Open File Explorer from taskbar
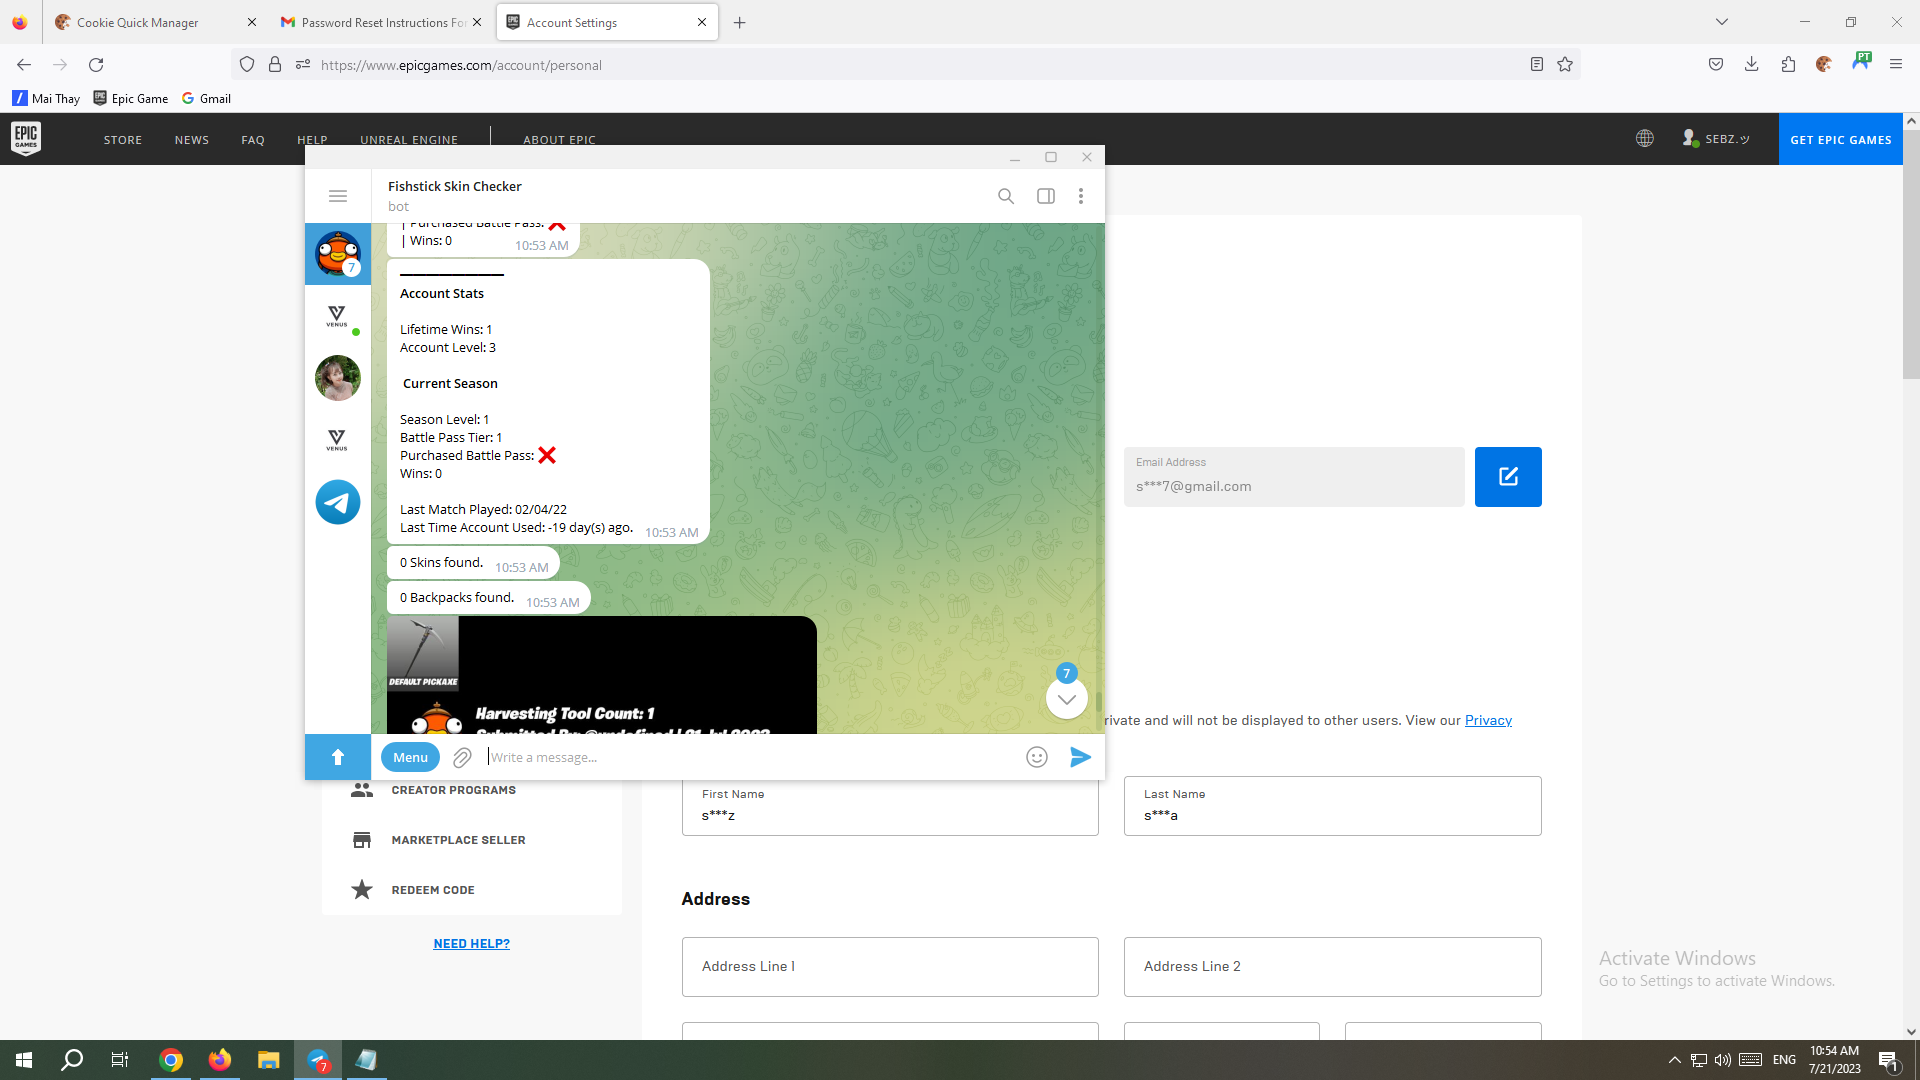 [x=268, y=1060]
